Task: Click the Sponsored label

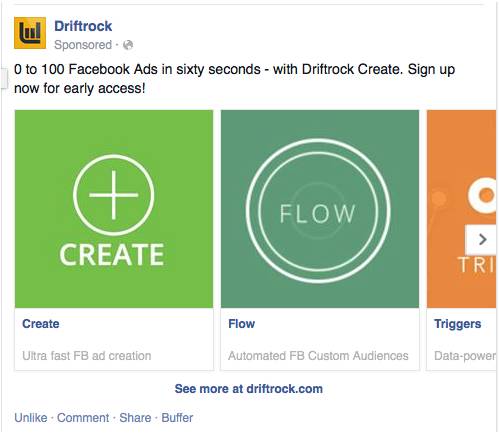Action: [x=83, y=45]
